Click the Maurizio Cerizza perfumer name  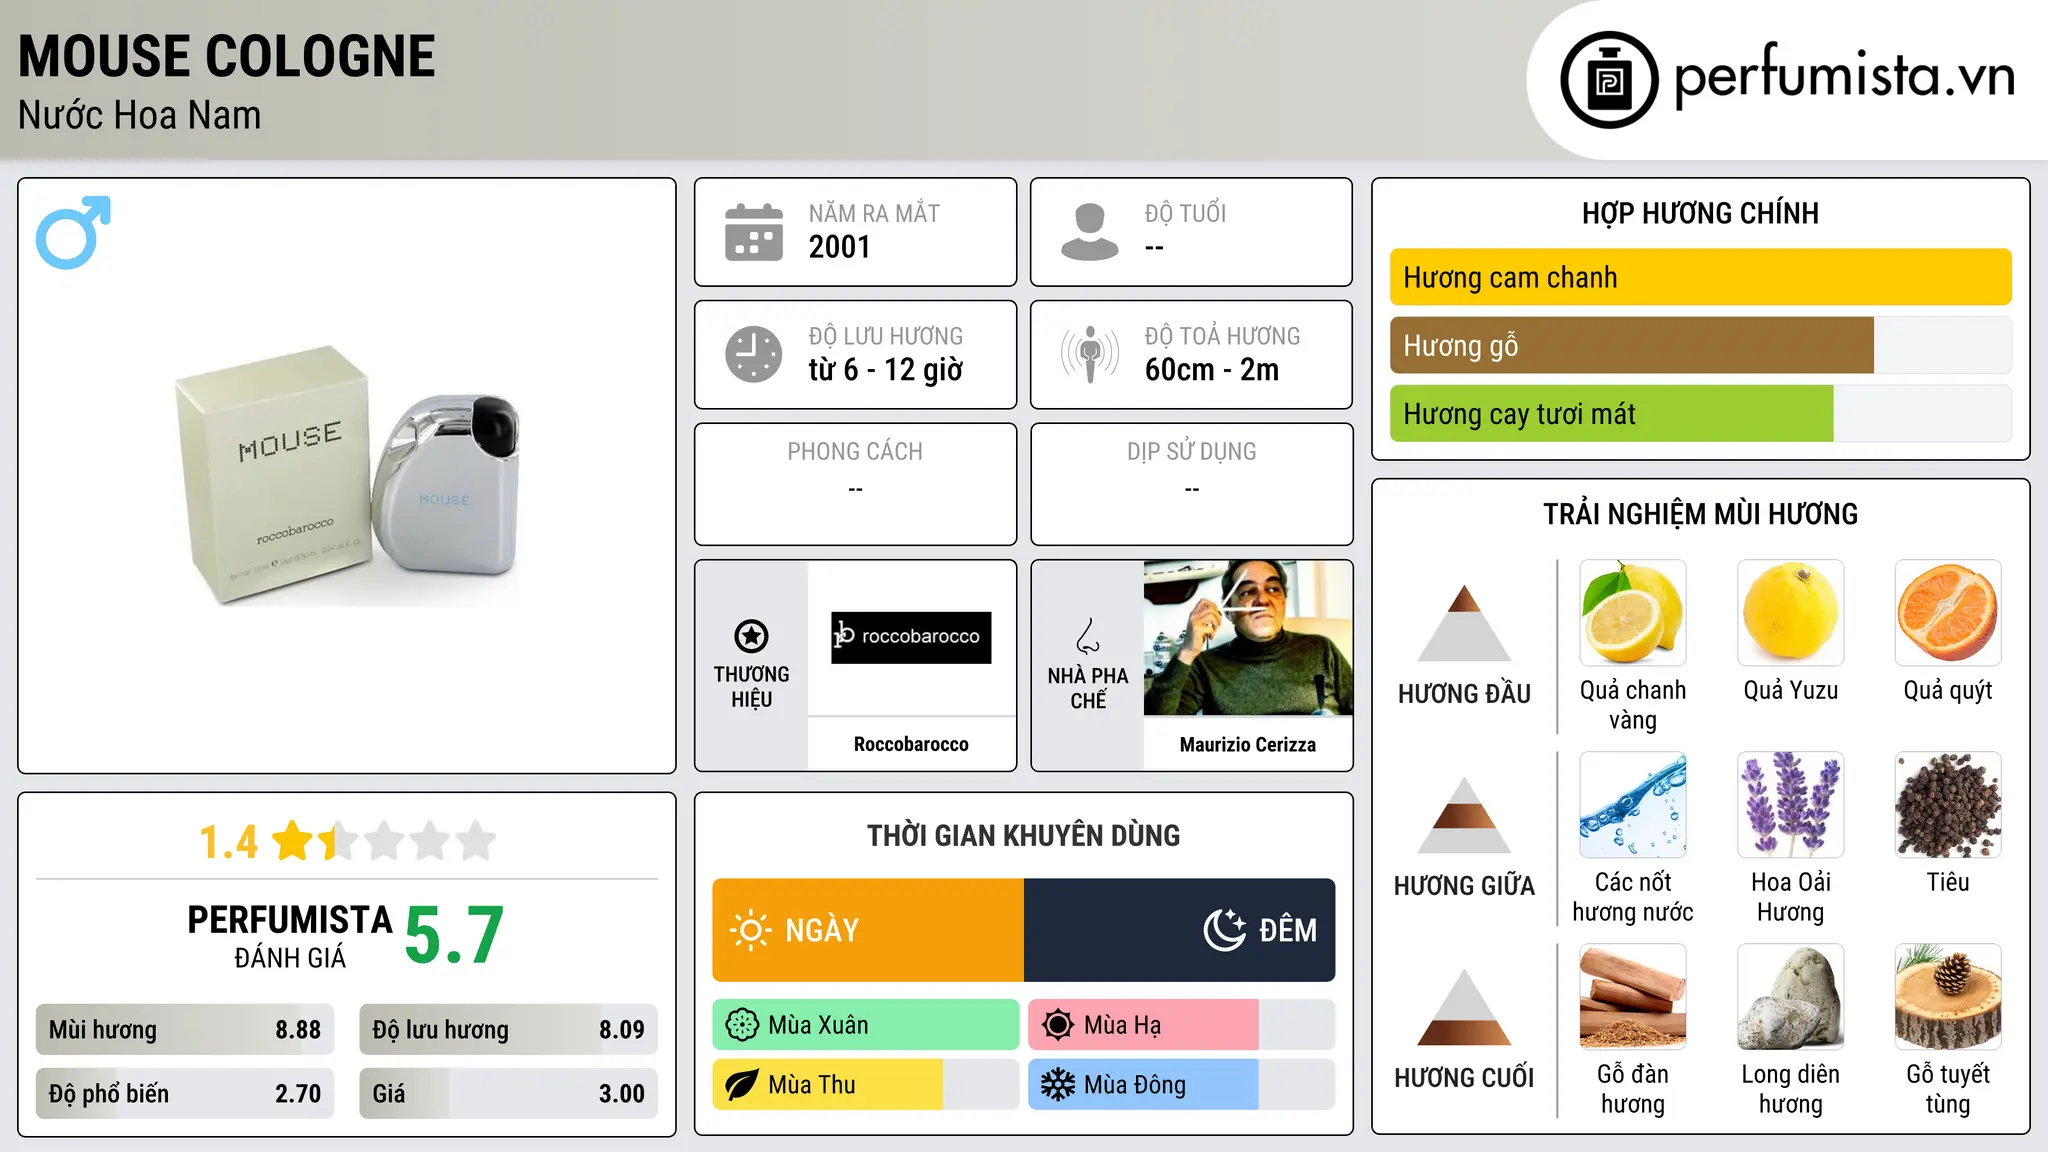(x=1248, y=744)
